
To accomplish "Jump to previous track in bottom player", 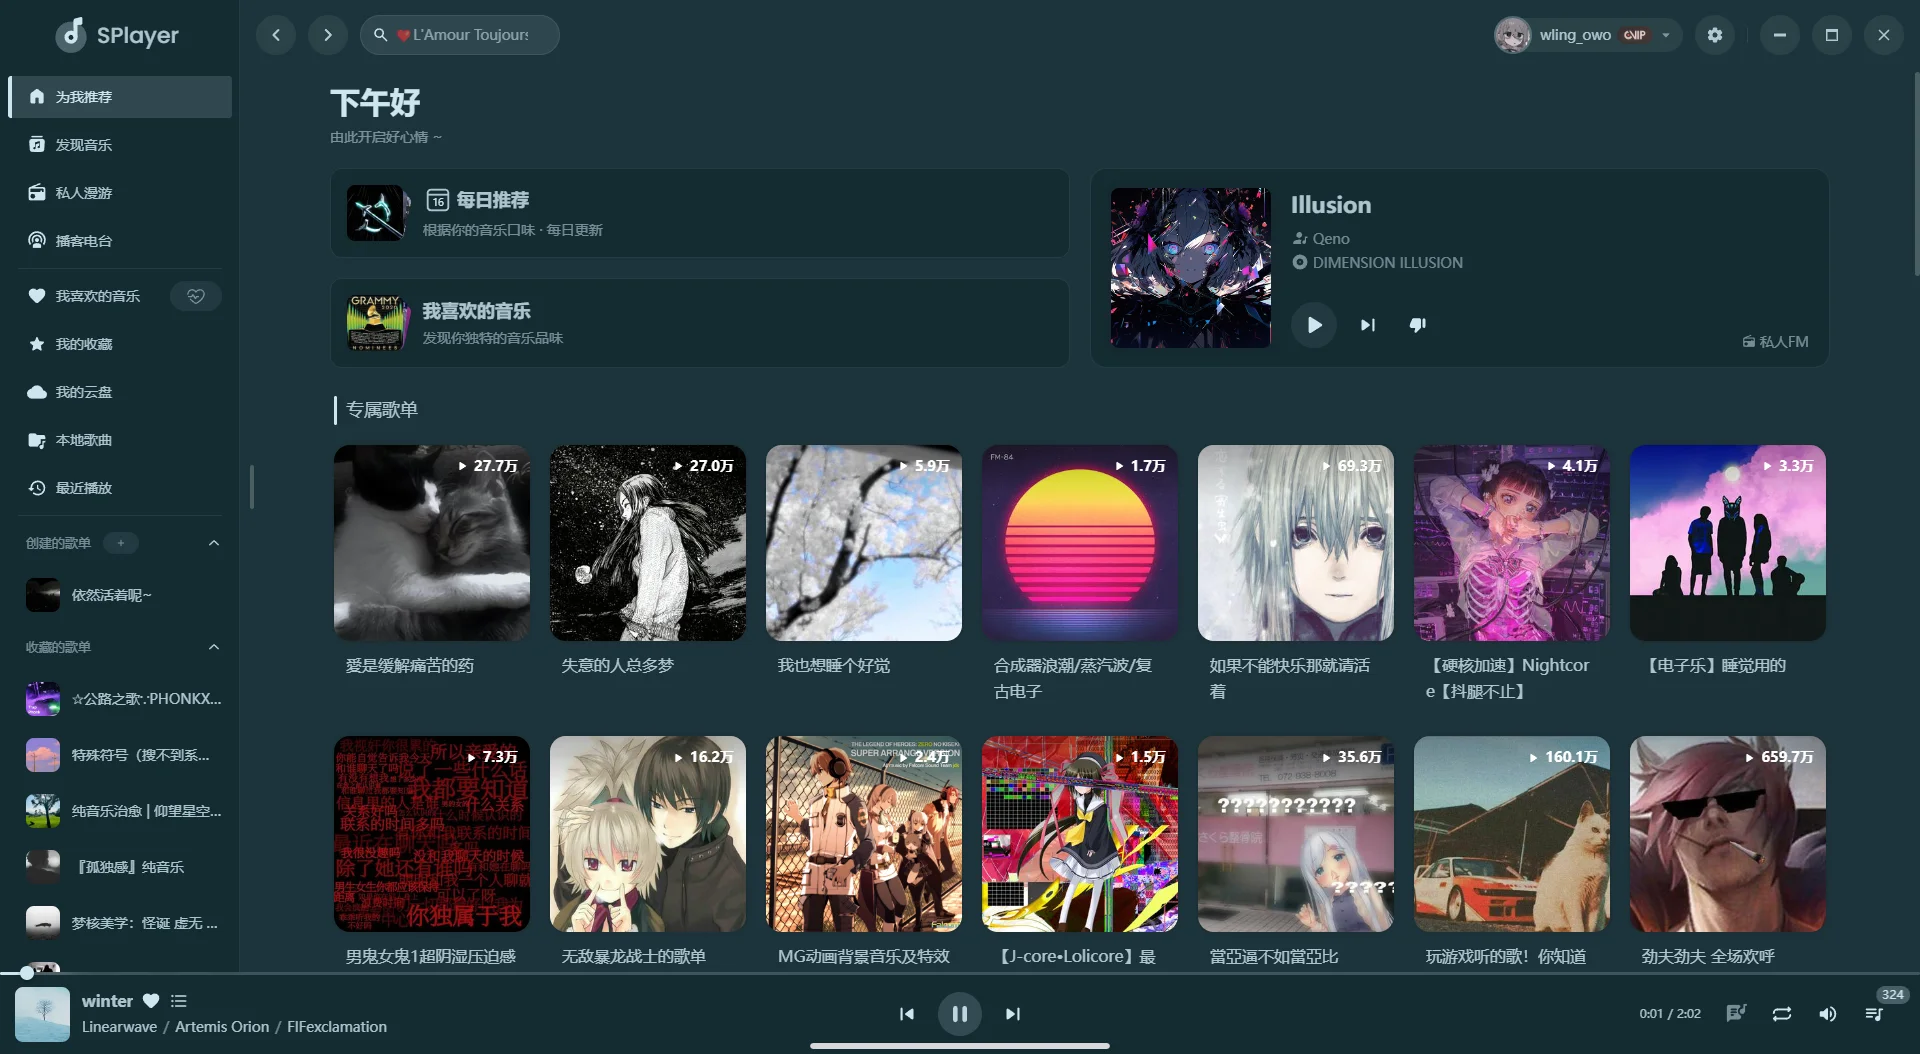I will pos(907,1014).
